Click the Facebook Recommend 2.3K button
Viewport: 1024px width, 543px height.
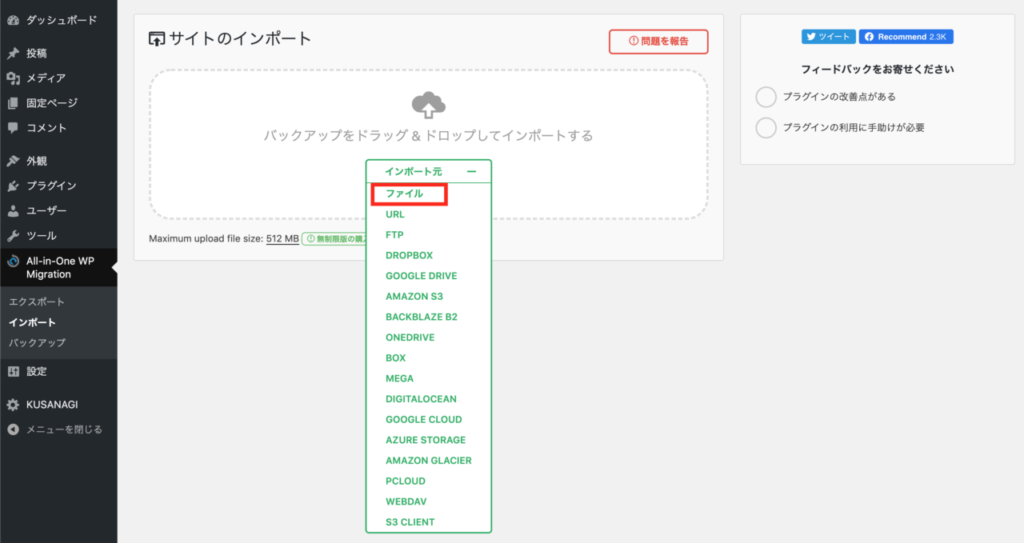click(906, 37)
